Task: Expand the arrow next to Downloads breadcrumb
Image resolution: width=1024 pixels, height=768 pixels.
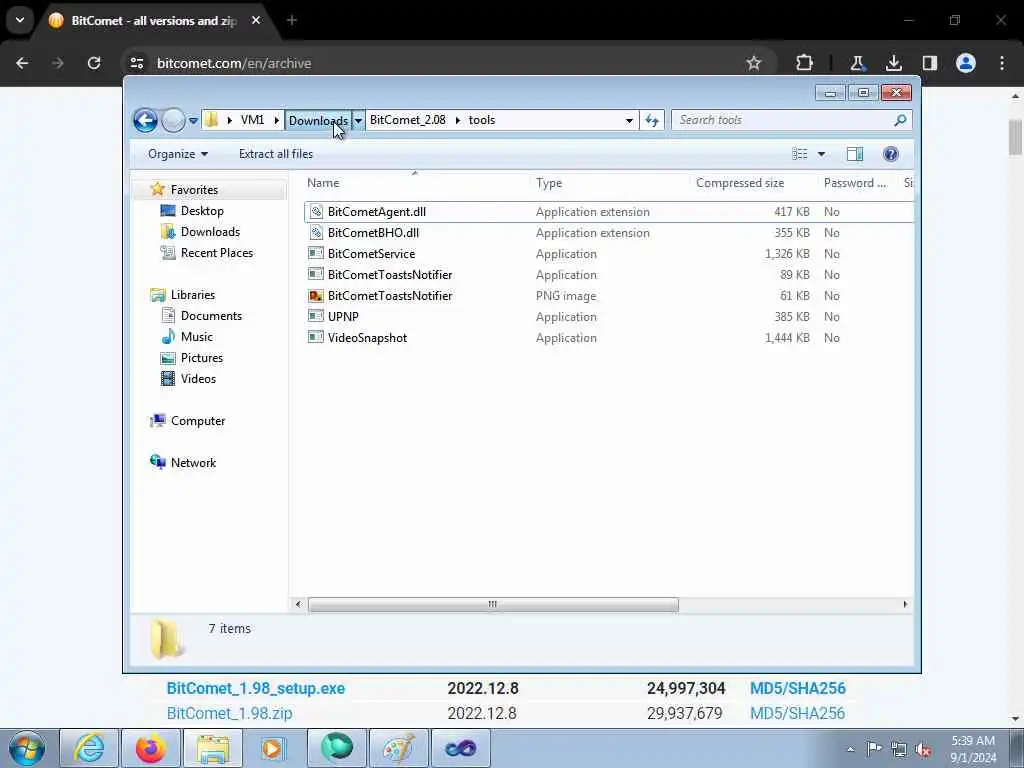Action: [358, 120]
